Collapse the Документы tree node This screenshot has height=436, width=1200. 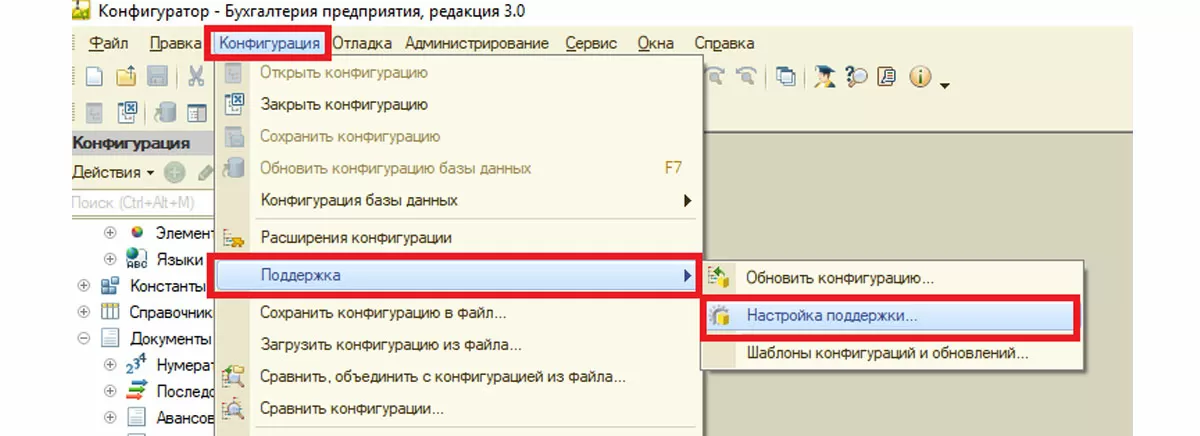[84, 339]
